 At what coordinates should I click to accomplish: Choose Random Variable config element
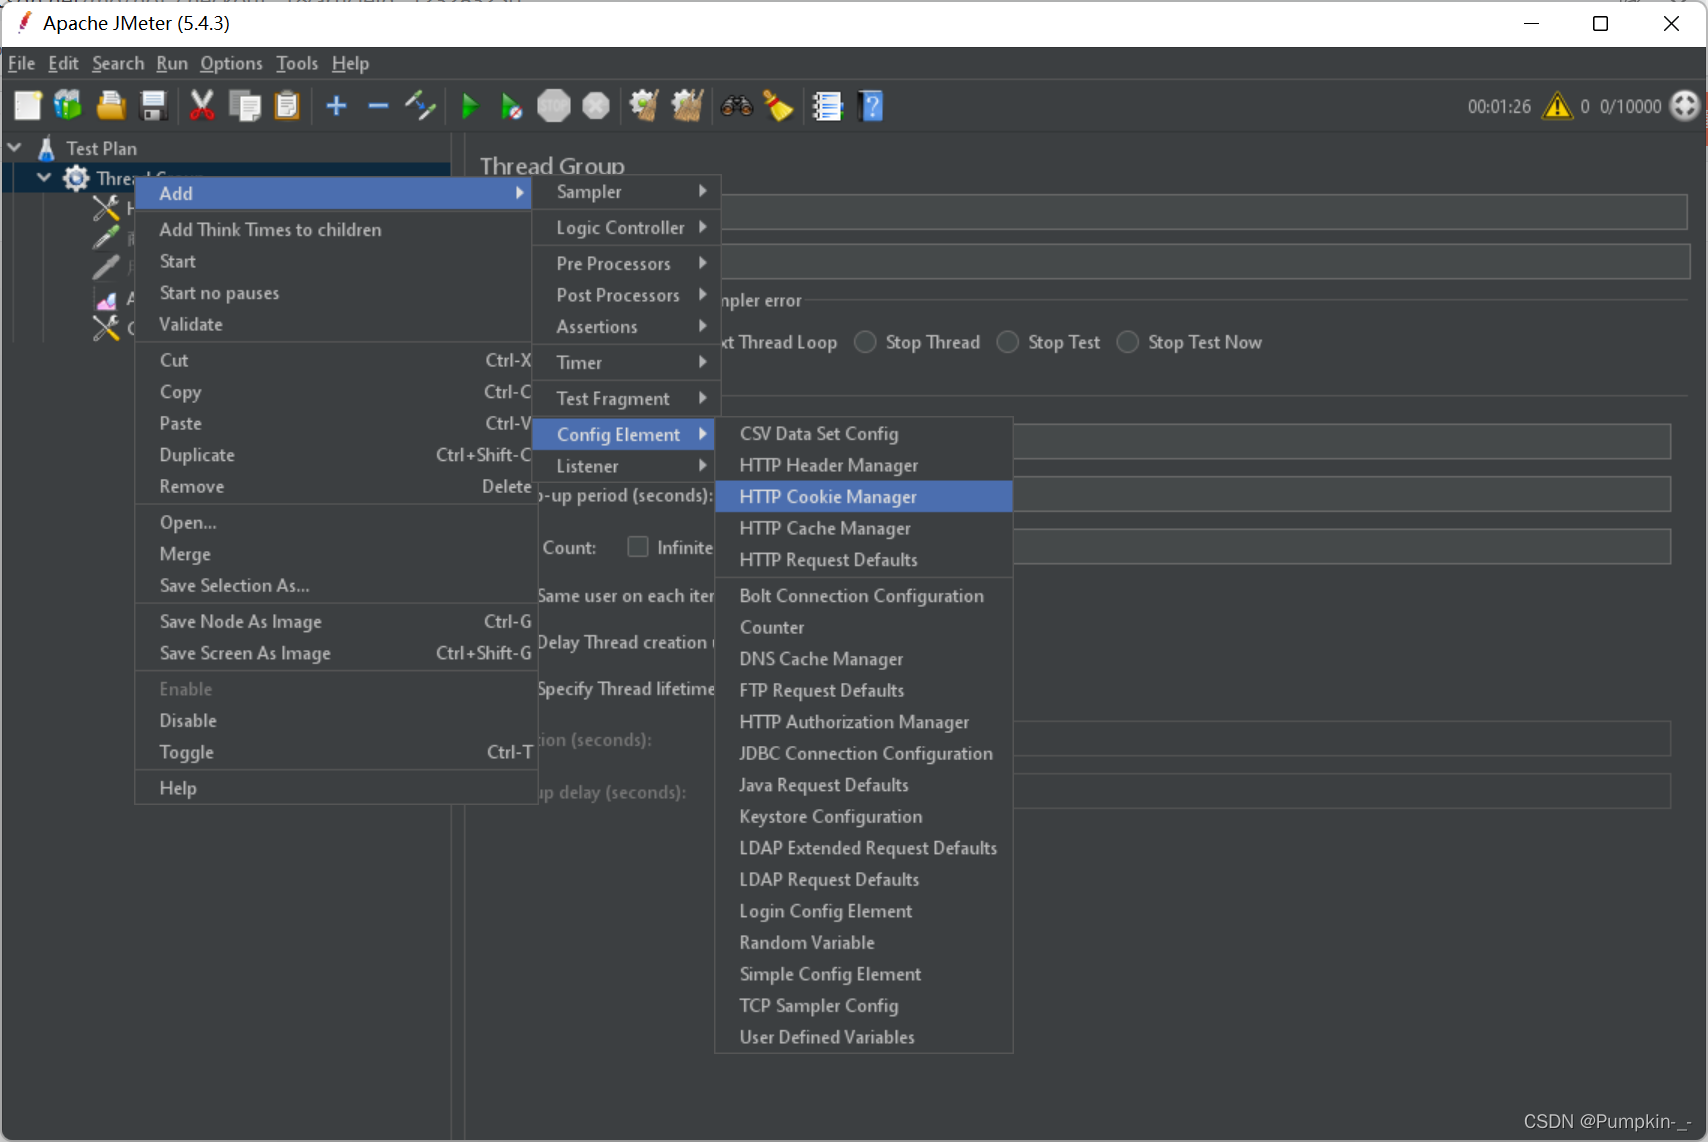[x=864, y=942]
